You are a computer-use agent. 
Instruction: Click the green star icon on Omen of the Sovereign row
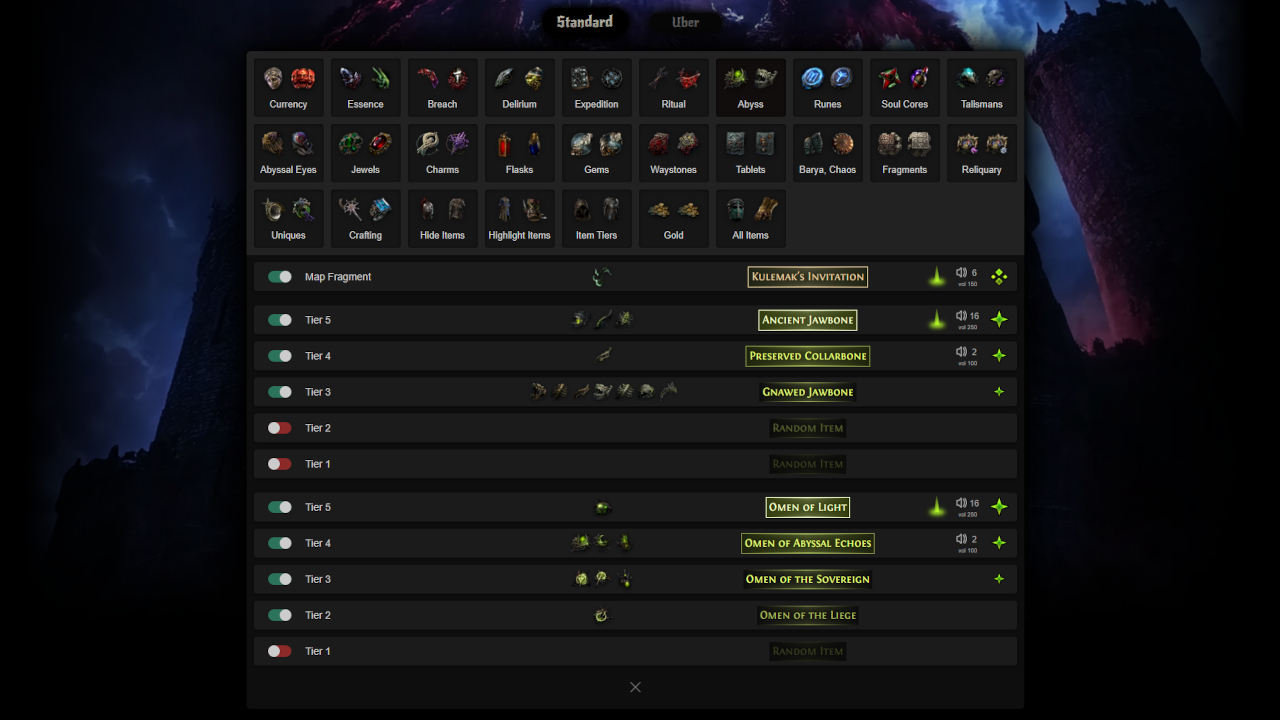tap(999, 579)
